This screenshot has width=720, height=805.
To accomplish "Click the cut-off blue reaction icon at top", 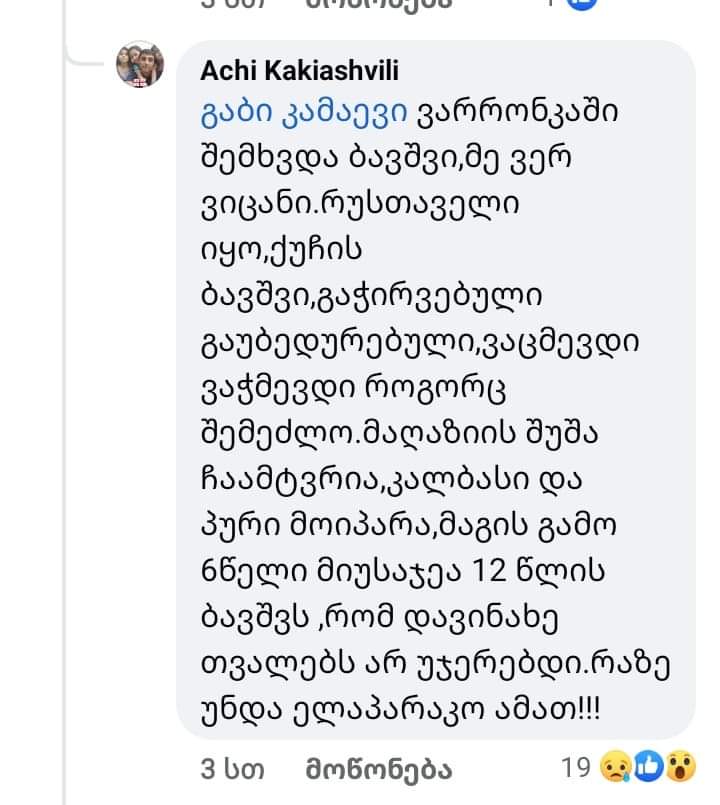I will (580, 4).
